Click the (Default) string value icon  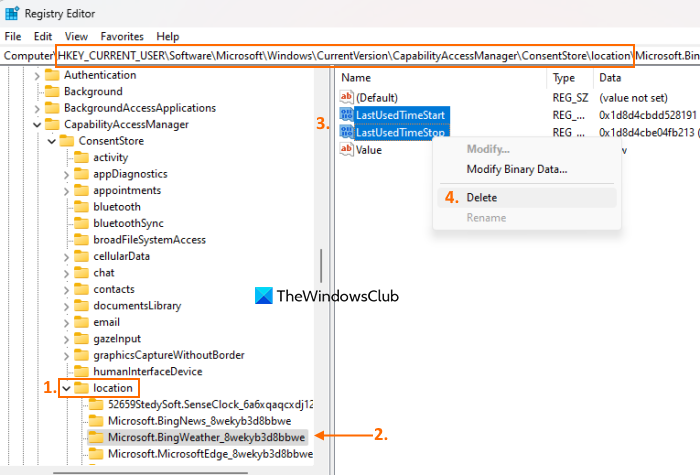[346, 97]
